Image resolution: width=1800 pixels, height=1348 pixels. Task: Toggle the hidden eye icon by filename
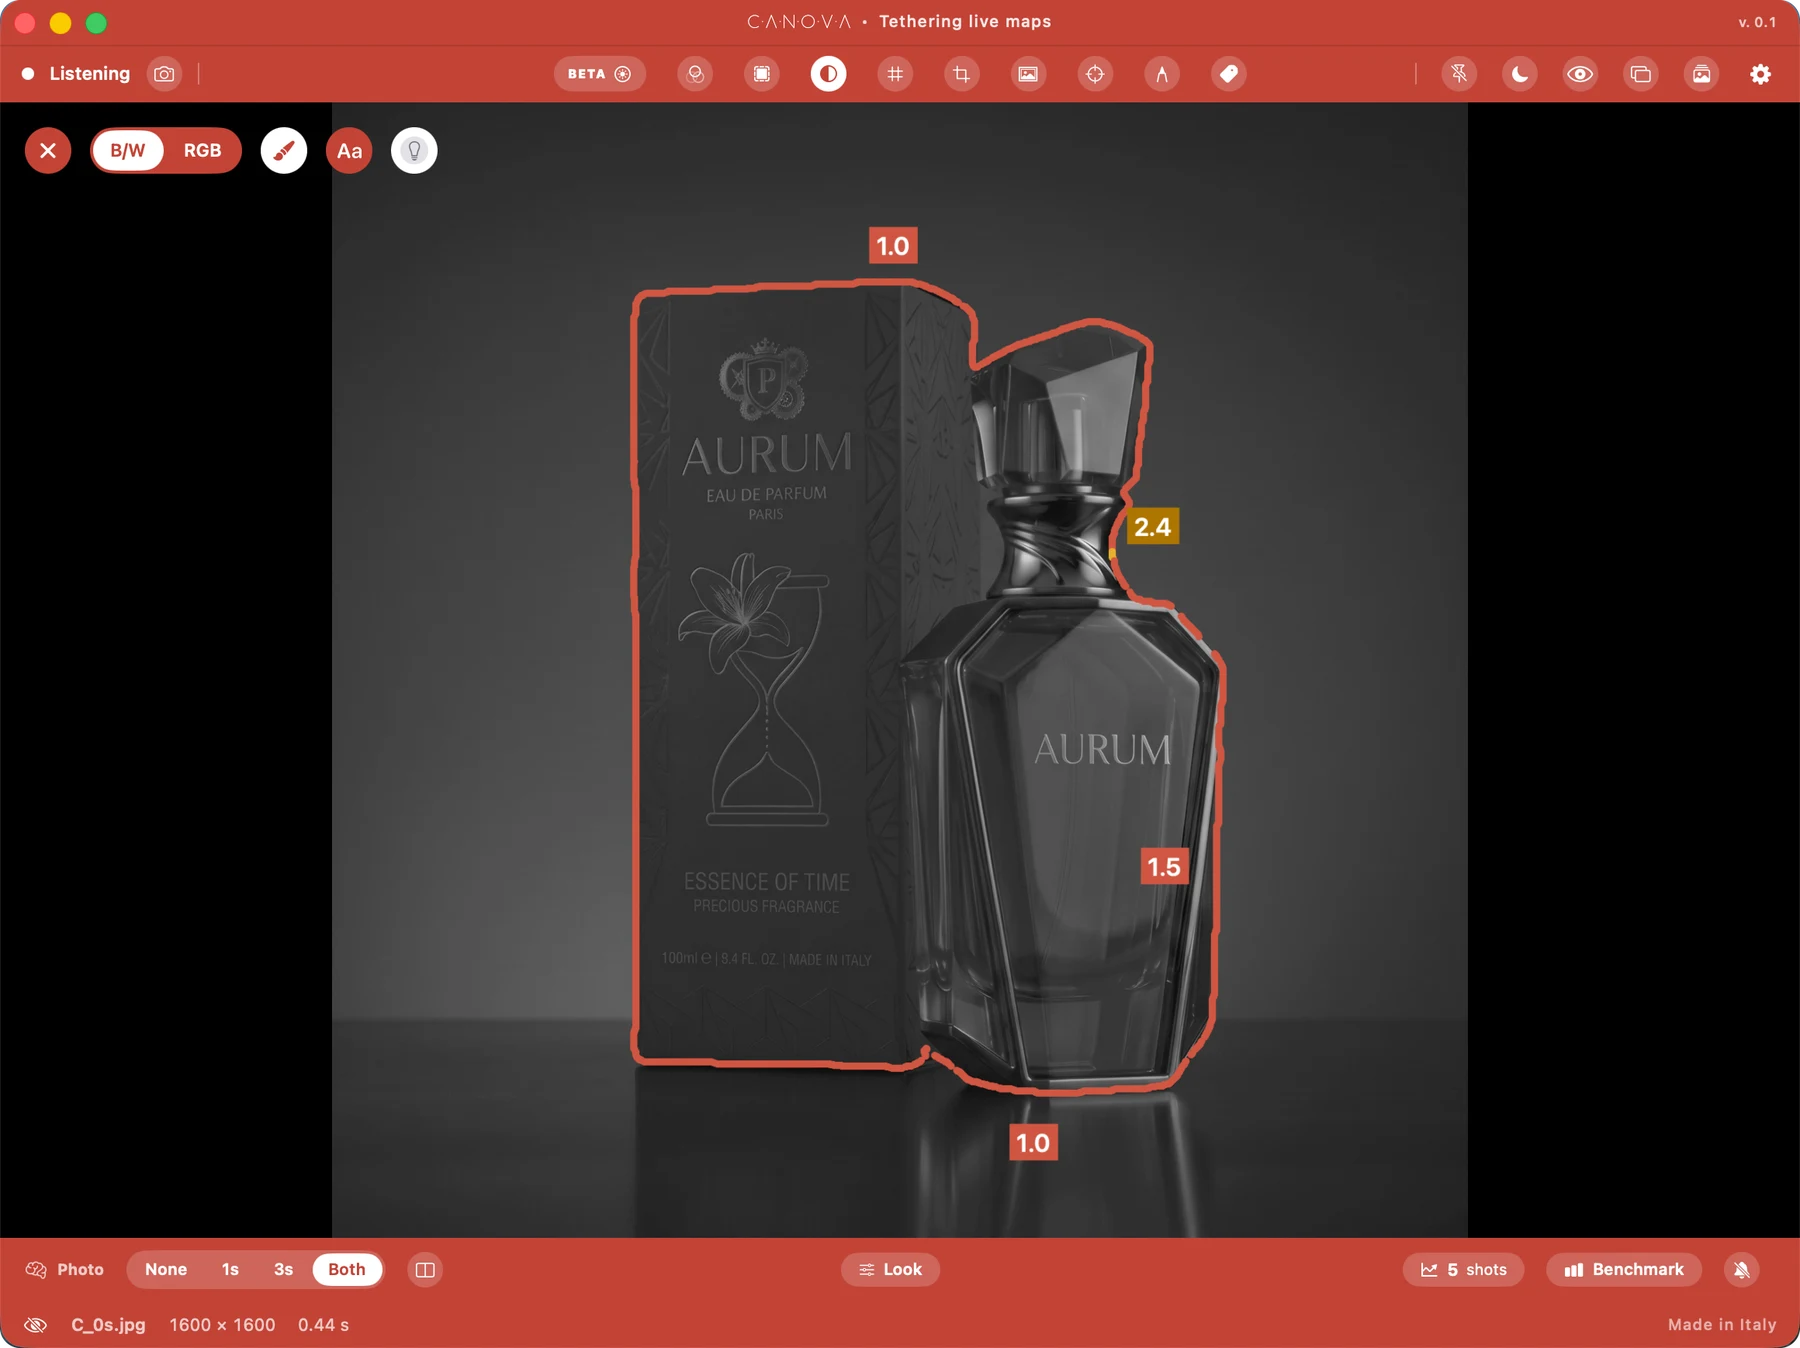(36, 1325)
